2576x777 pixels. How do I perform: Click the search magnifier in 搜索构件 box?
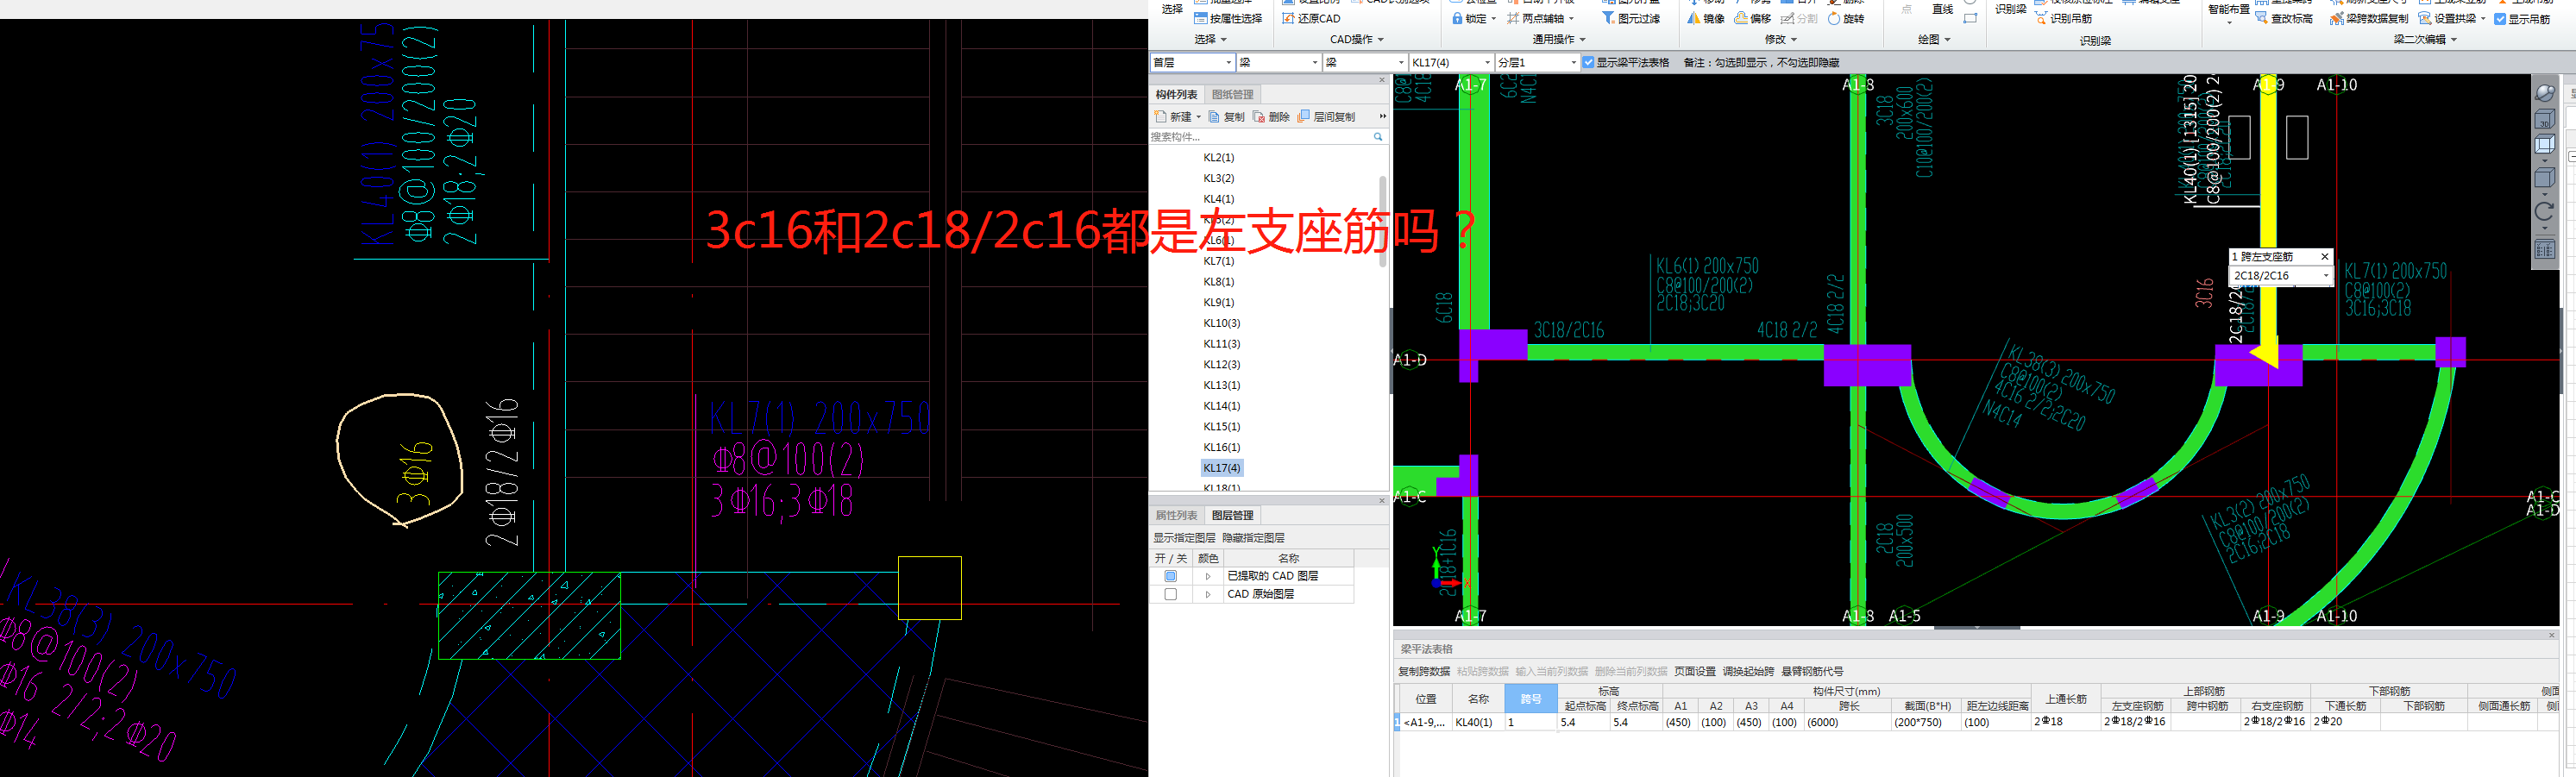tap(1378, 137)
